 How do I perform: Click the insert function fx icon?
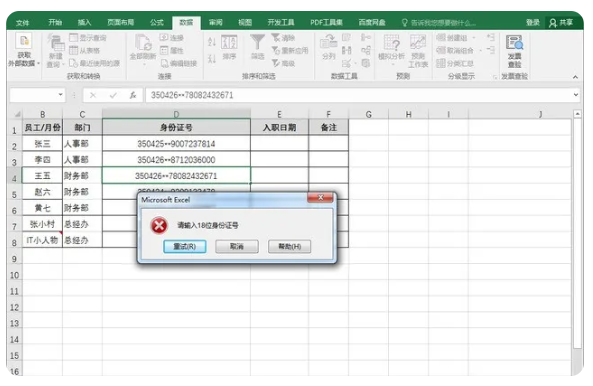[133, 95]
